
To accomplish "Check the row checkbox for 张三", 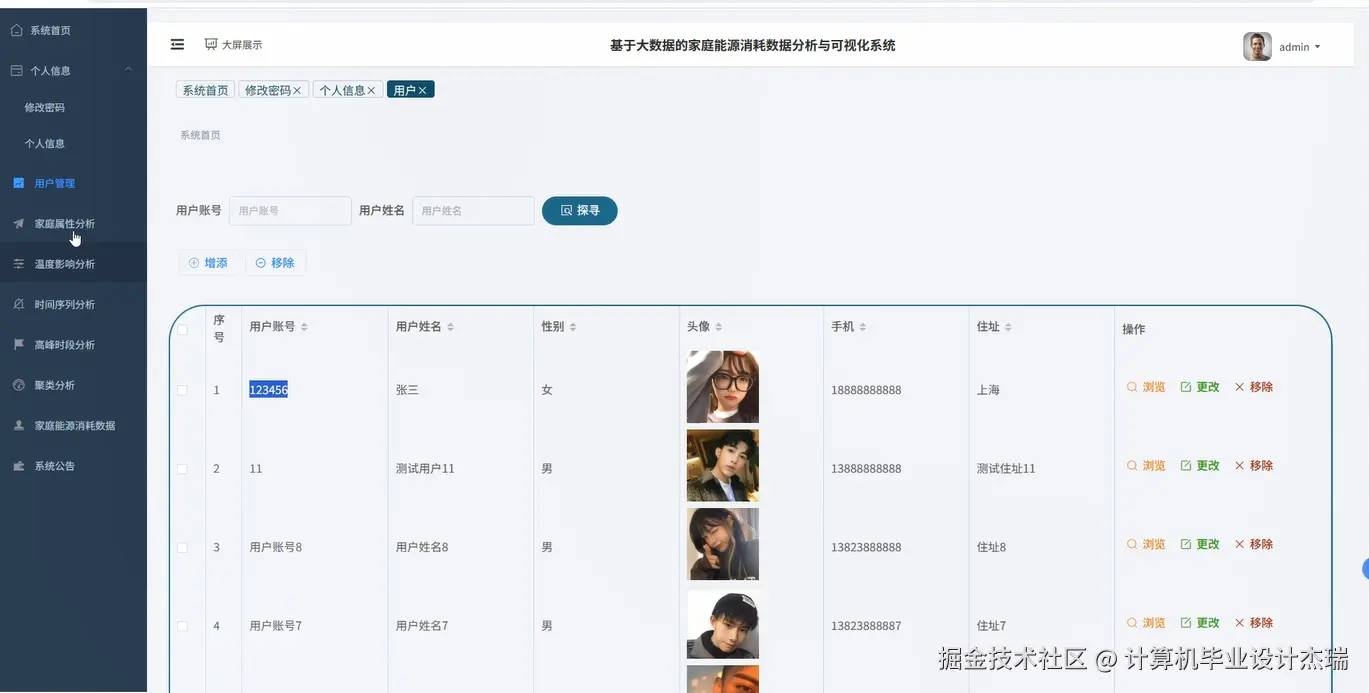I will pyautogui.click(x=182, y=390).
